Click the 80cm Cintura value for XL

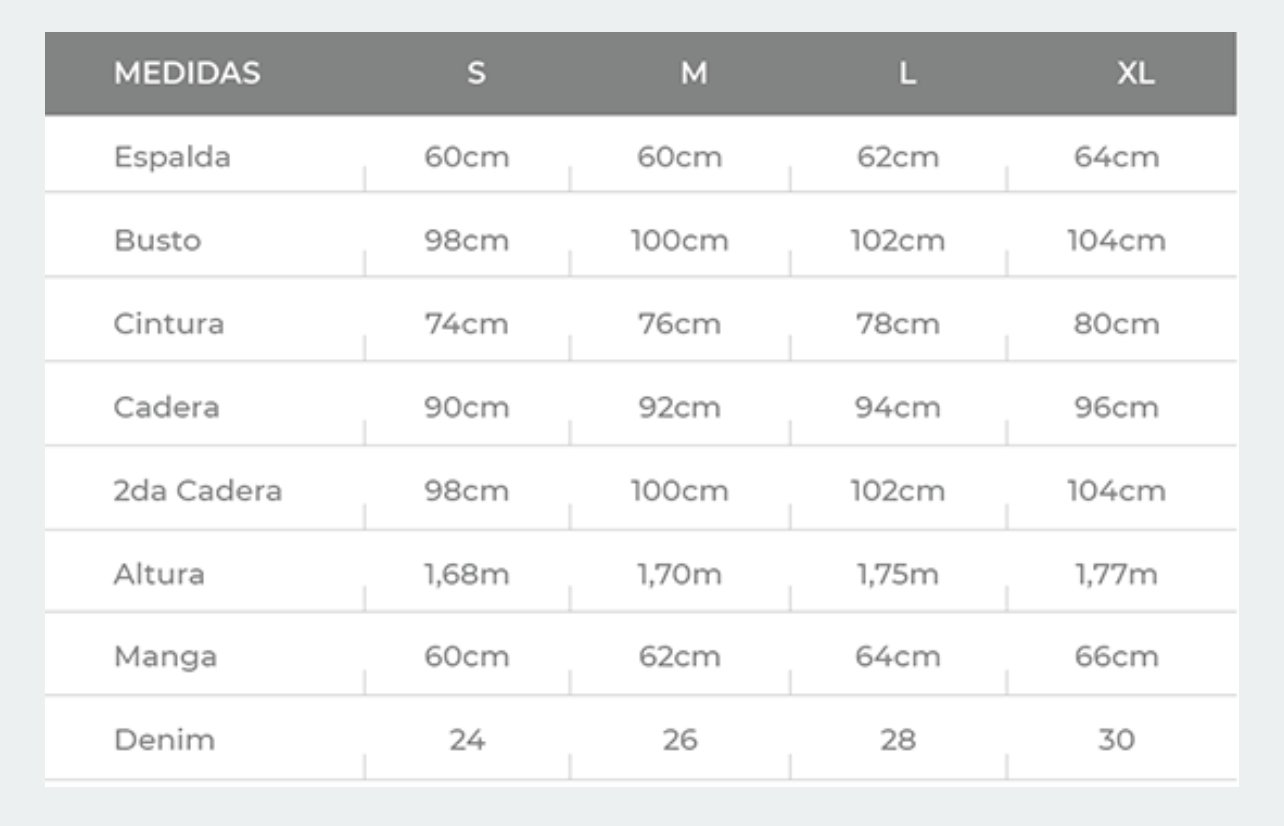point(1116,324)
